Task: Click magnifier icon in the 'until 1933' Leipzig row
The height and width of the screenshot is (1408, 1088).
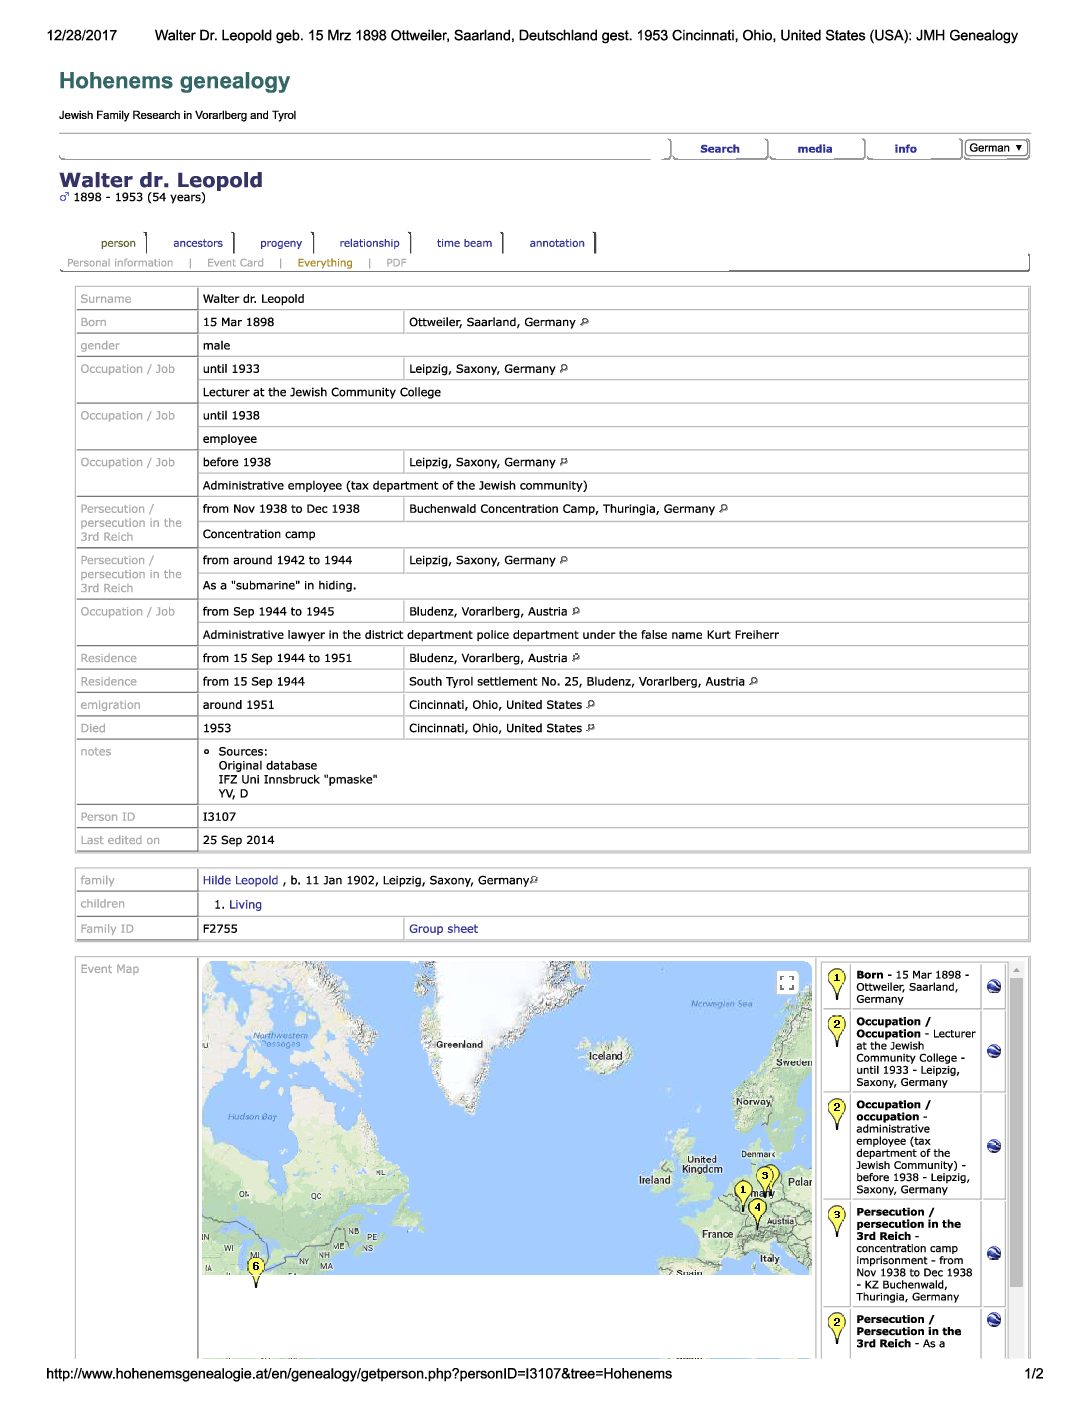Action: [564, 368]
